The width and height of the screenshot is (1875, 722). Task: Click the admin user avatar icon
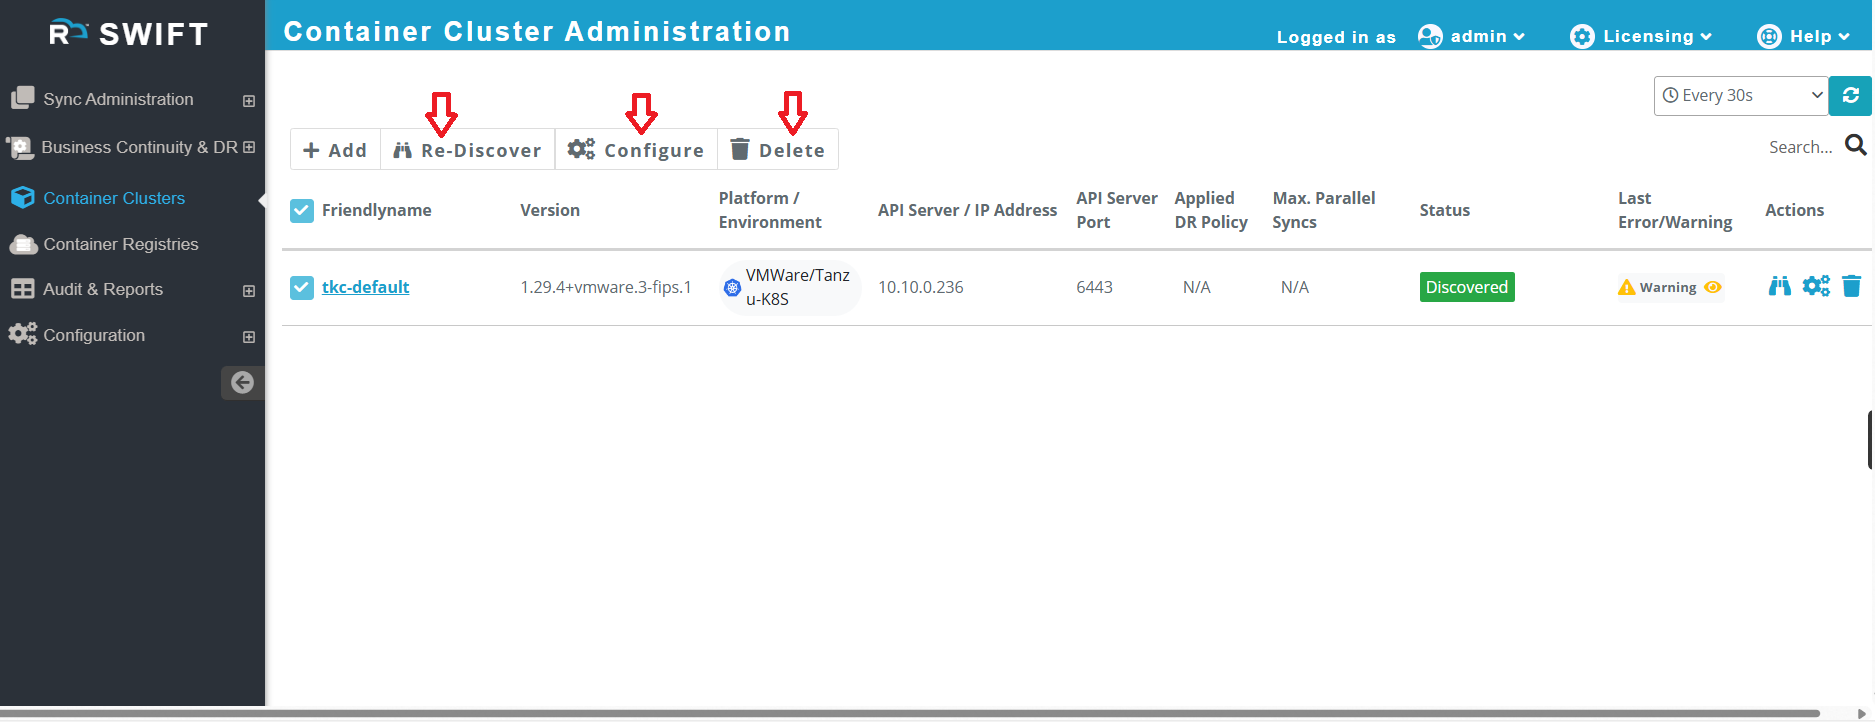(x=1430, y=37)
